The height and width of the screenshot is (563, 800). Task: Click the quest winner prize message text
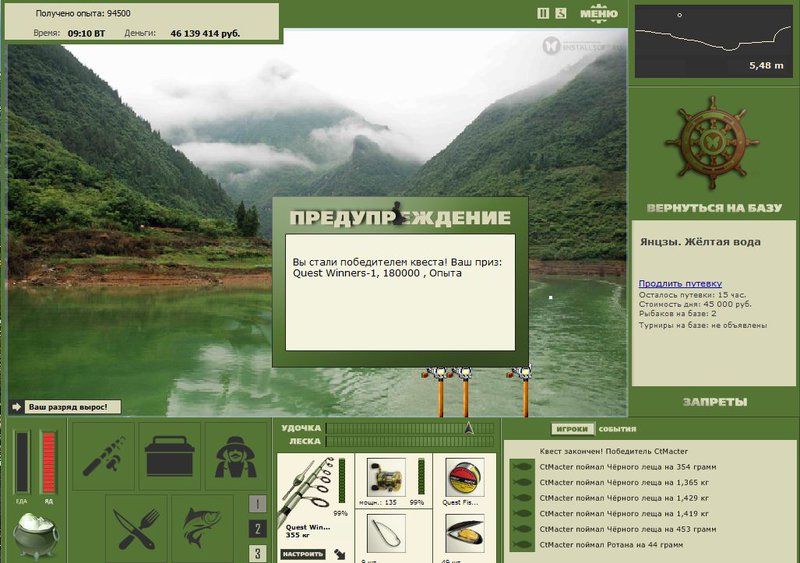[398, 267]
